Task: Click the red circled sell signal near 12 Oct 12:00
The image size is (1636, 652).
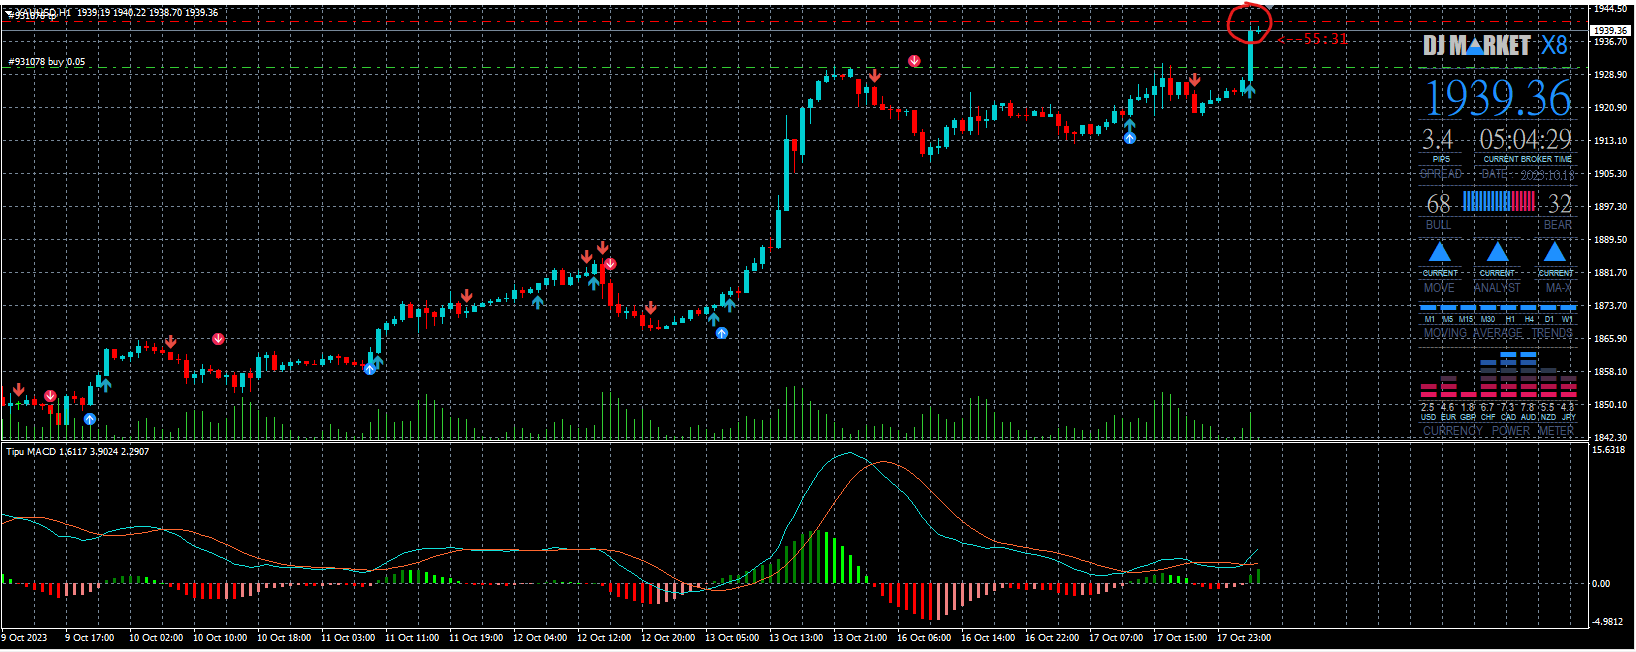Action: coord(610,264)
